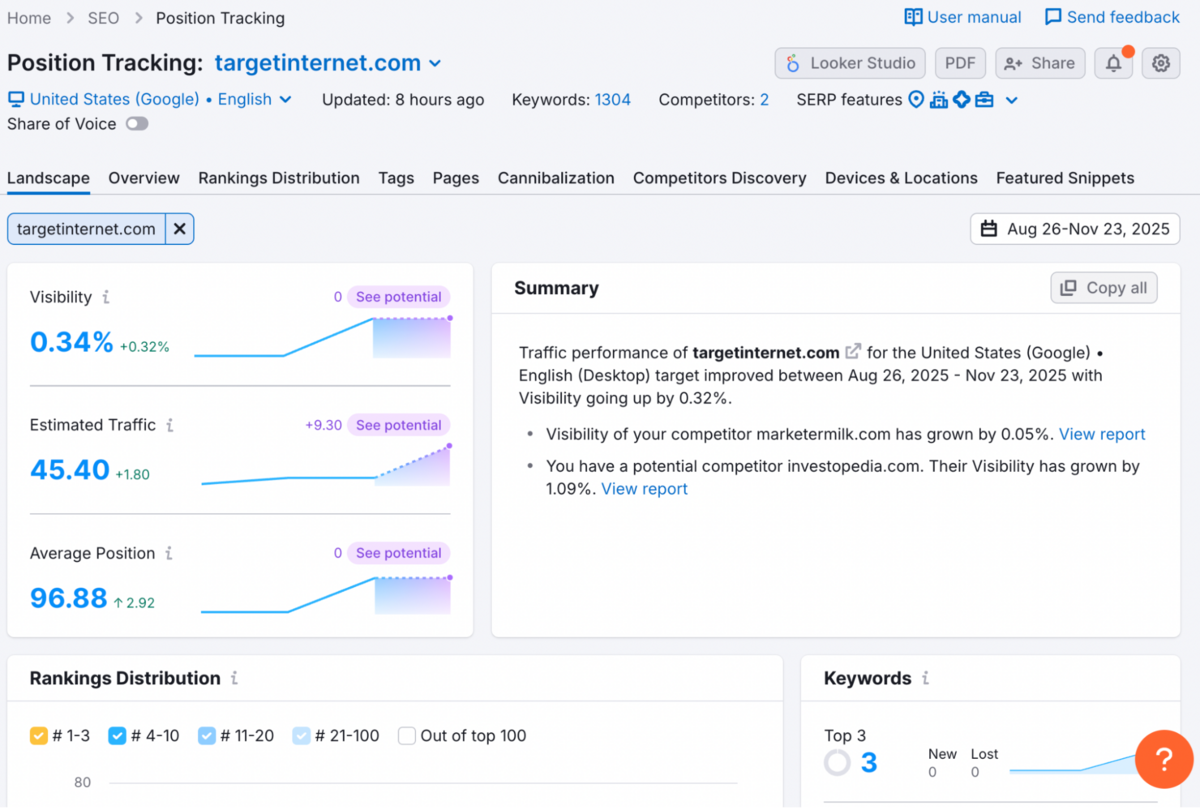The image size is (1200, 808).
Task: Switch to the Landscape tab
Action: 48,178
